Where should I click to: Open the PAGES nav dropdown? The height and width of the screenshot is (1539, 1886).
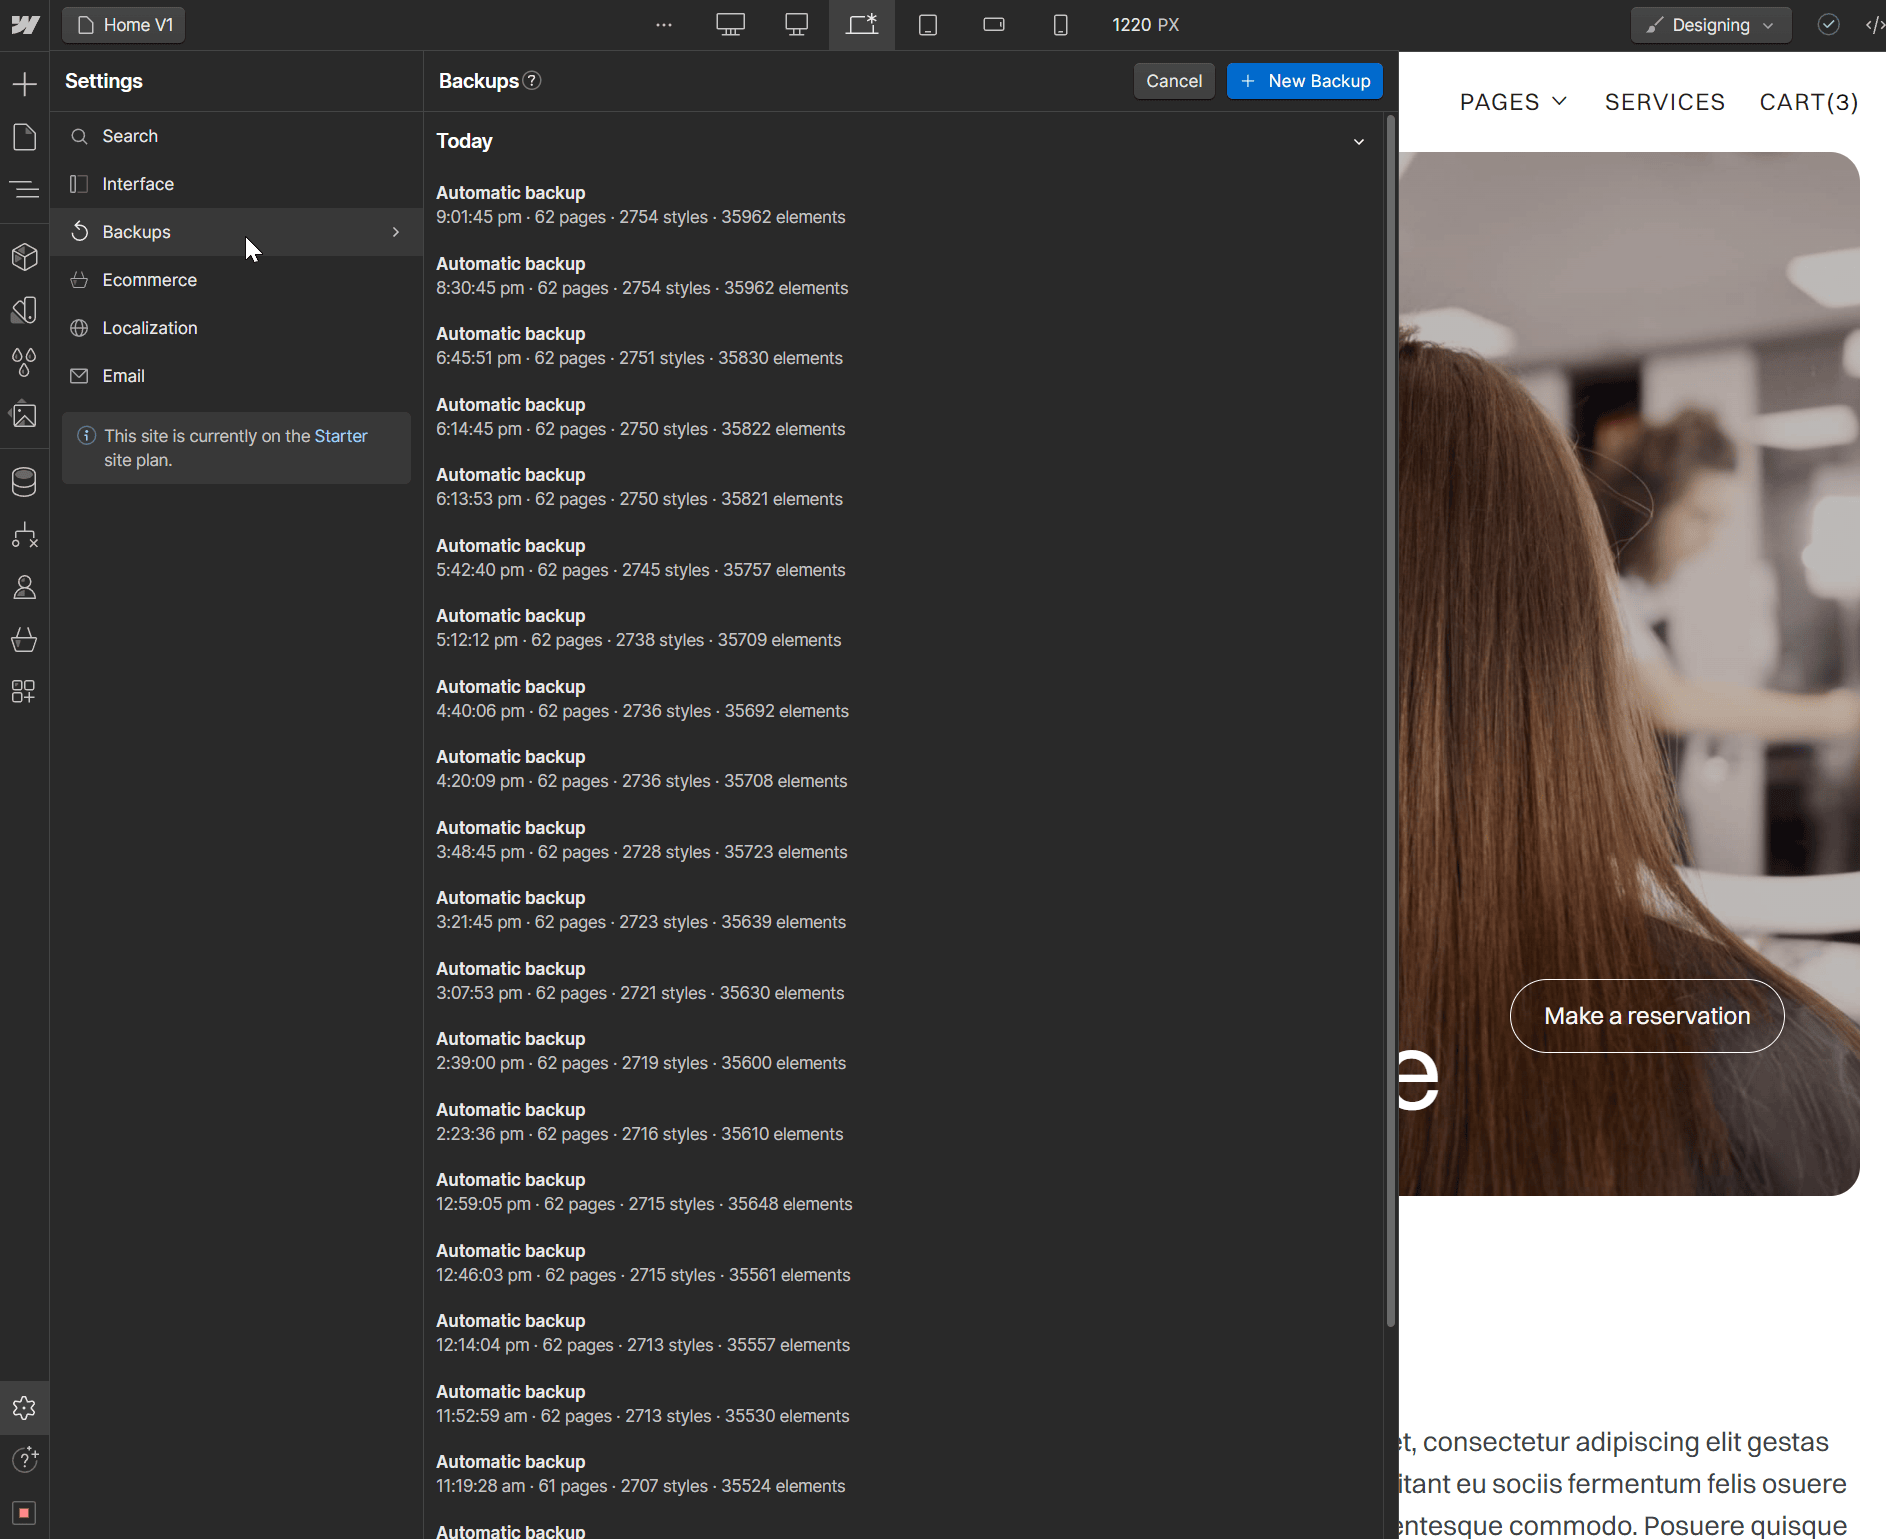click(x=1513, y=102)
